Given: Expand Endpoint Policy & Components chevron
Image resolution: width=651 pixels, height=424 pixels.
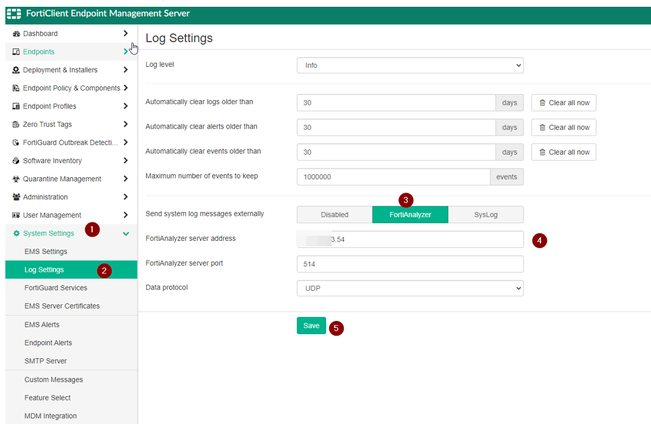Looking at the screenshot, I should [125, 88].
